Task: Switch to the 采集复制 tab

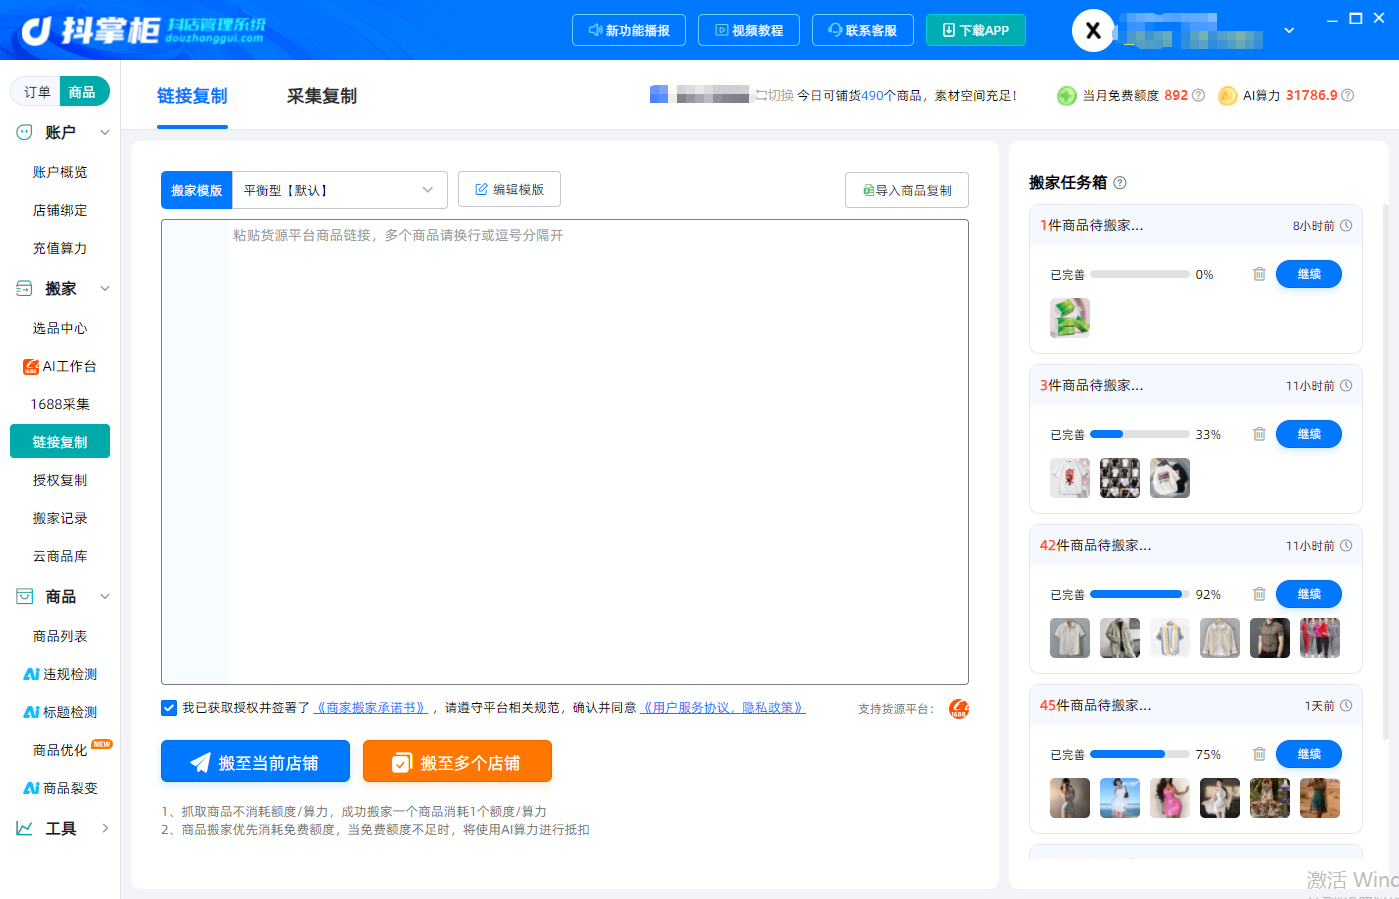Action: pos(322,96)
